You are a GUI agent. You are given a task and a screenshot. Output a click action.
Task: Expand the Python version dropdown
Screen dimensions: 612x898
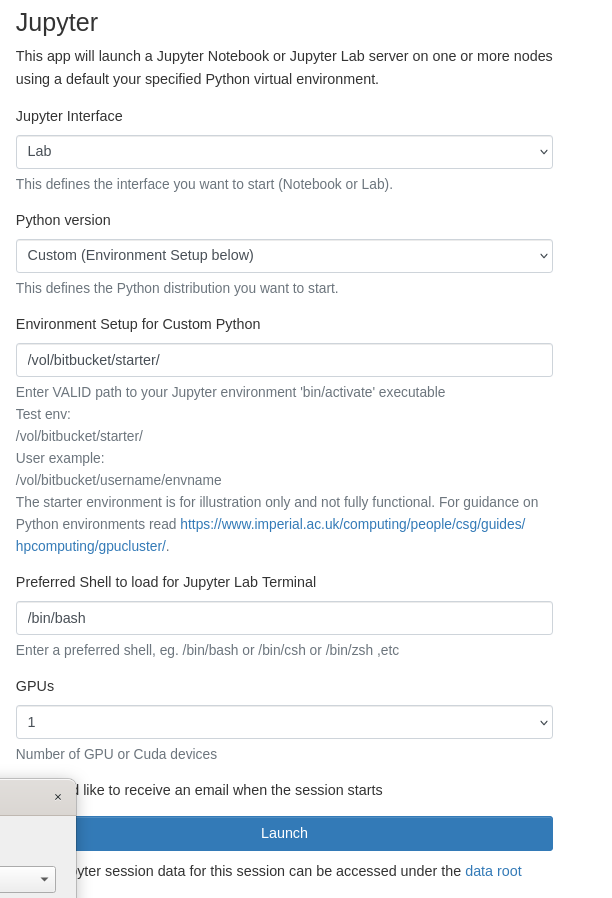[x=284, y=256]
